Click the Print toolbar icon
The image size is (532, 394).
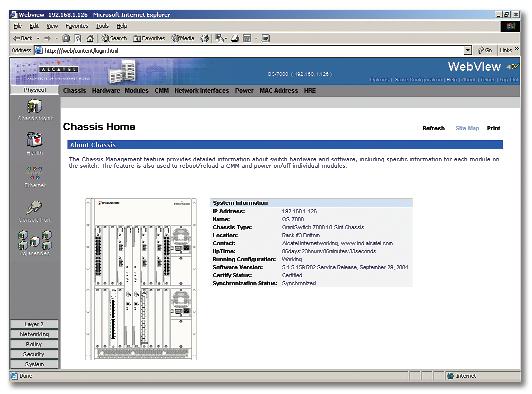point(235,38)
